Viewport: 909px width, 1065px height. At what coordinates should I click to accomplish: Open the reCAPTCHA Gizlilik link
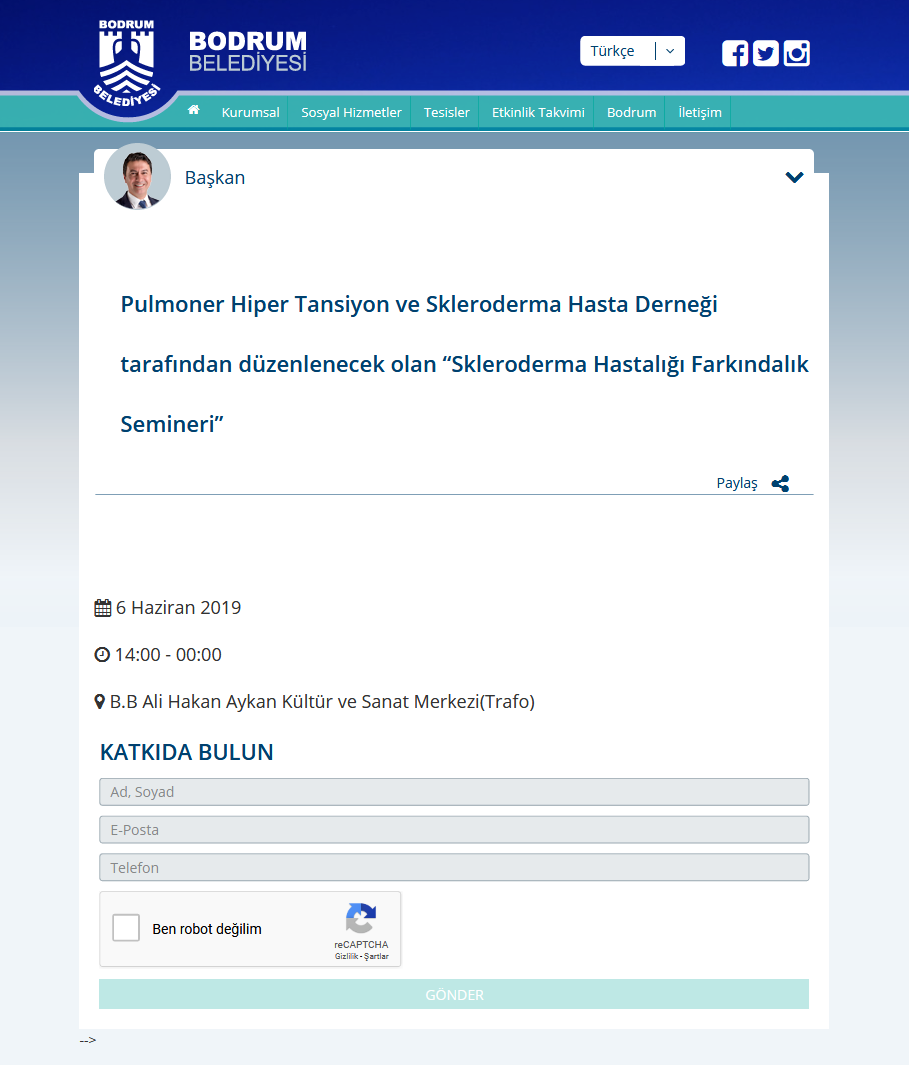coord(346,956)
